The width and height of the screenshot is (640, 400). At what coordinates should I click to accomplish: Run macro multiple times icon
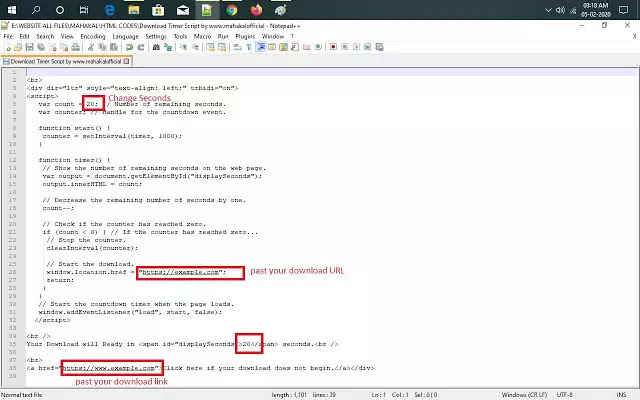[367, 47]
